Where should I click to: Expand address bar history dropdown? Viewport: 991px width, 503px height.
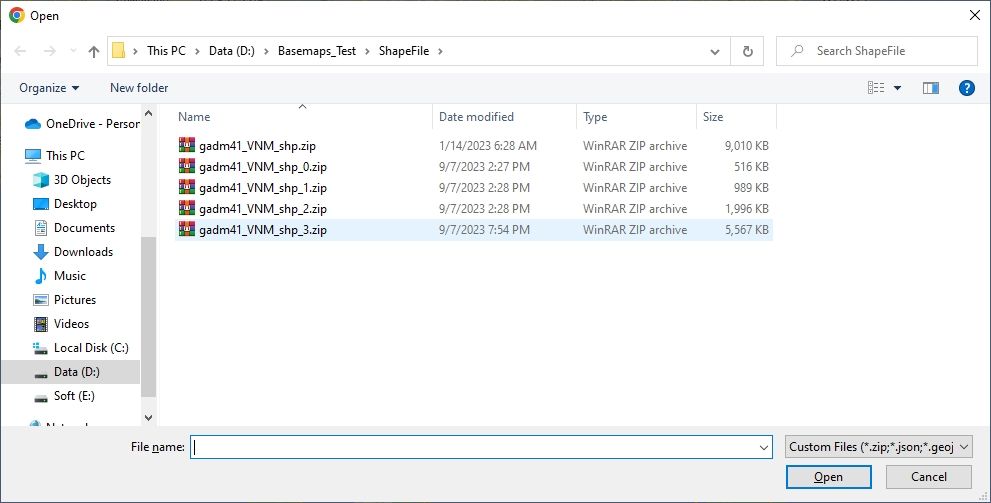[714, 51]
